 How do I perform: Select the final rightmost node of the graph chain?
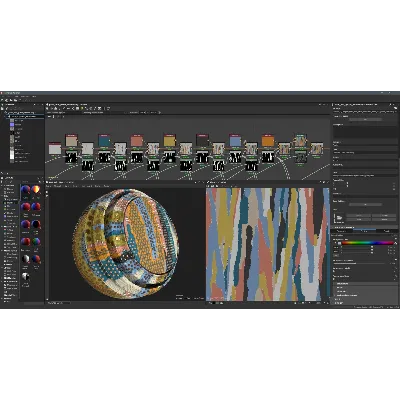pos(317,148)
